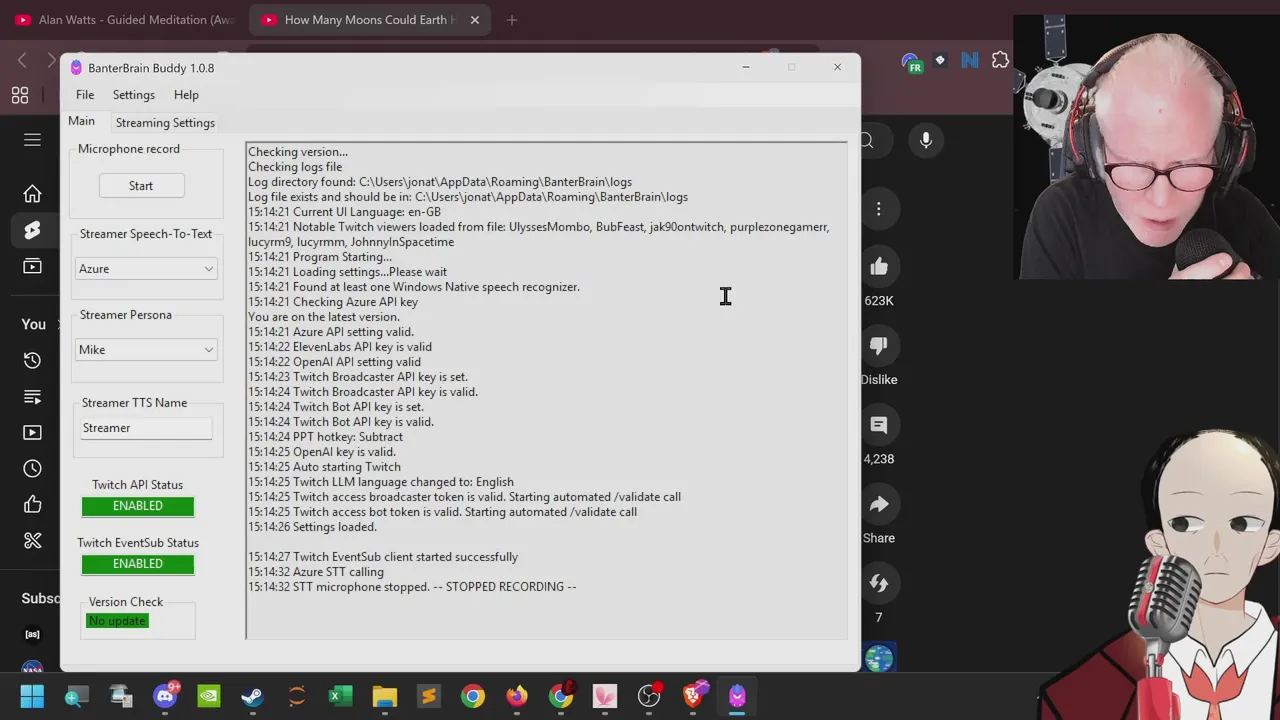Click the YouTube Home sidebar icon
Image resolution: width=1280 pixels, height=720 pixels.
[x=32, y=194]
